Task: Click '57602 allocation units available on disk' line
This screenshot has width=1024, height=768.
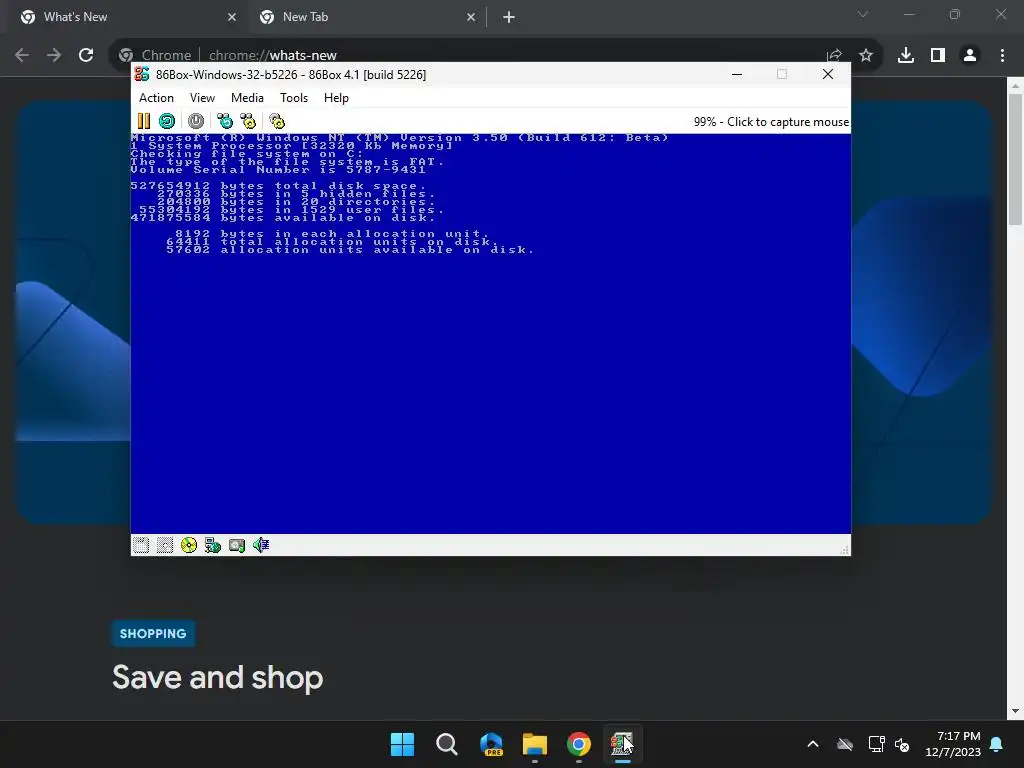Action: 350,249
